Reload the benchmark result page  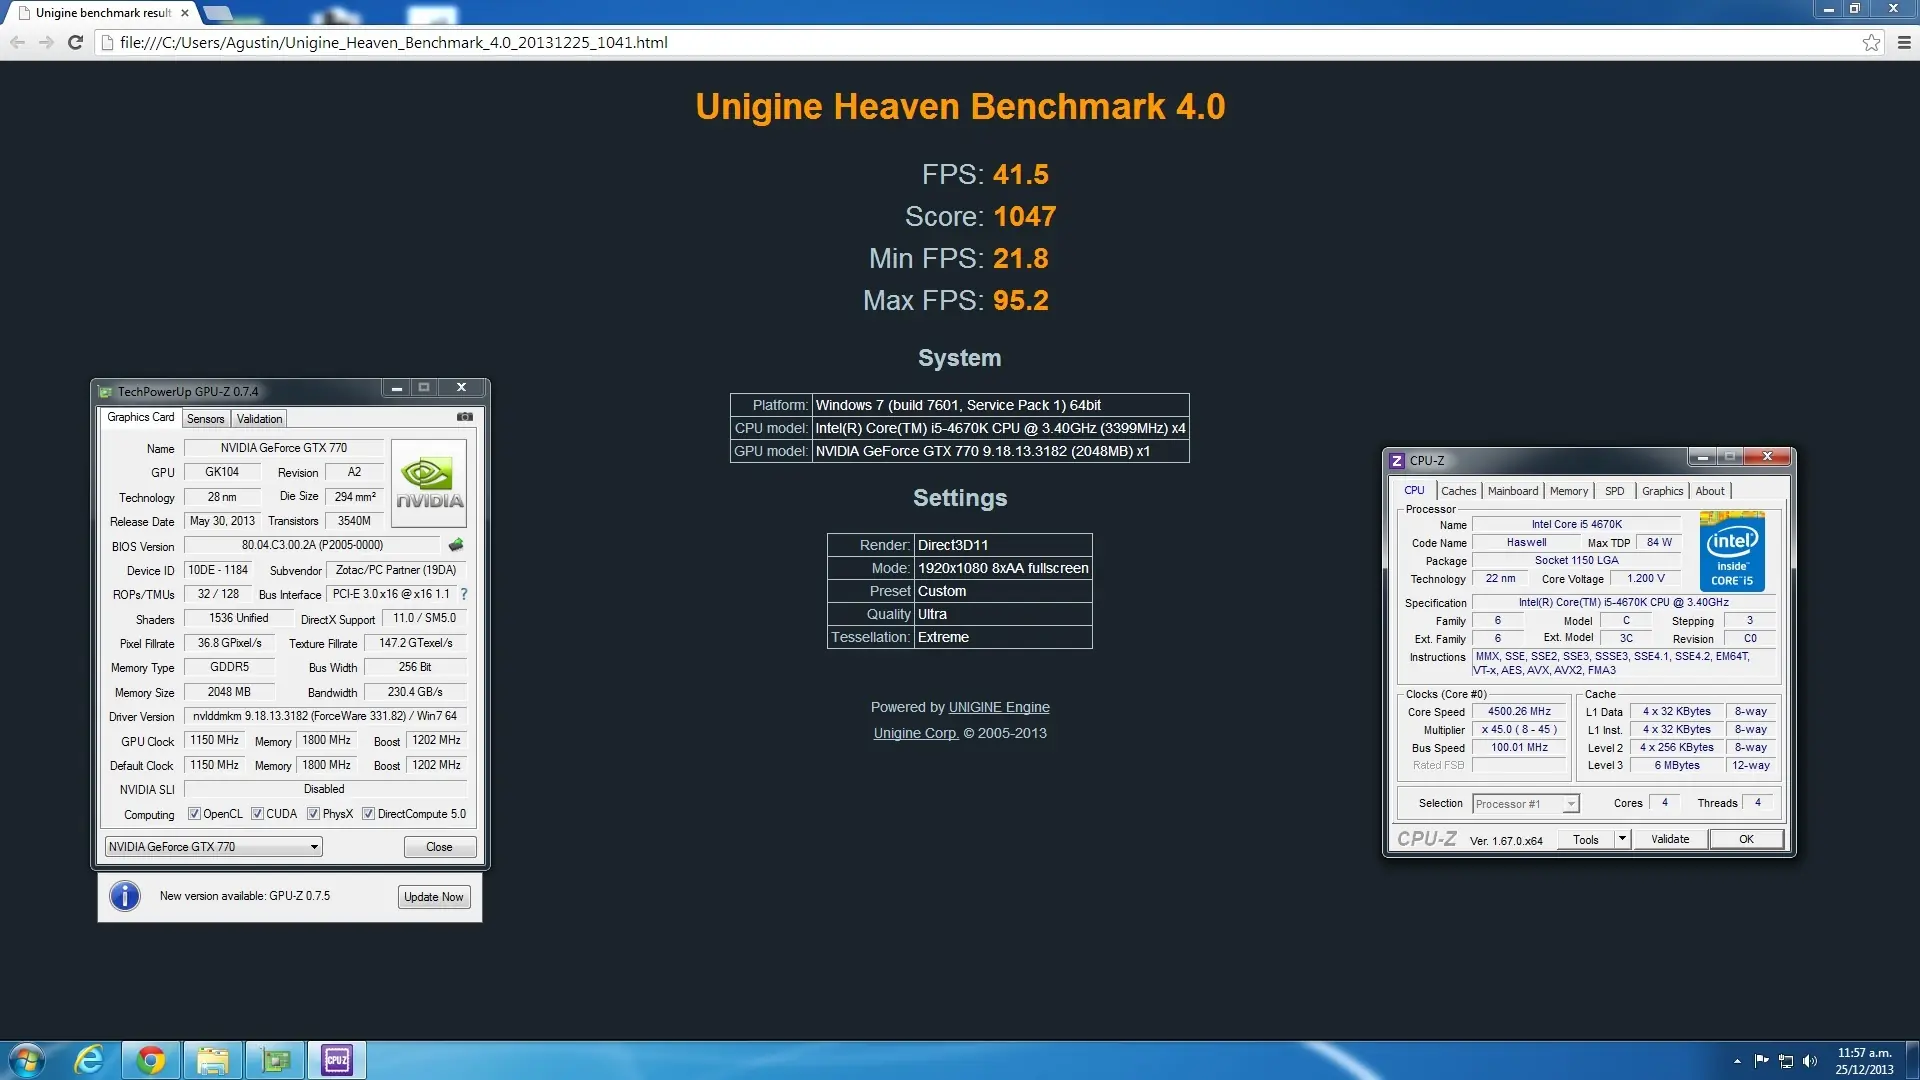point(75,42)
